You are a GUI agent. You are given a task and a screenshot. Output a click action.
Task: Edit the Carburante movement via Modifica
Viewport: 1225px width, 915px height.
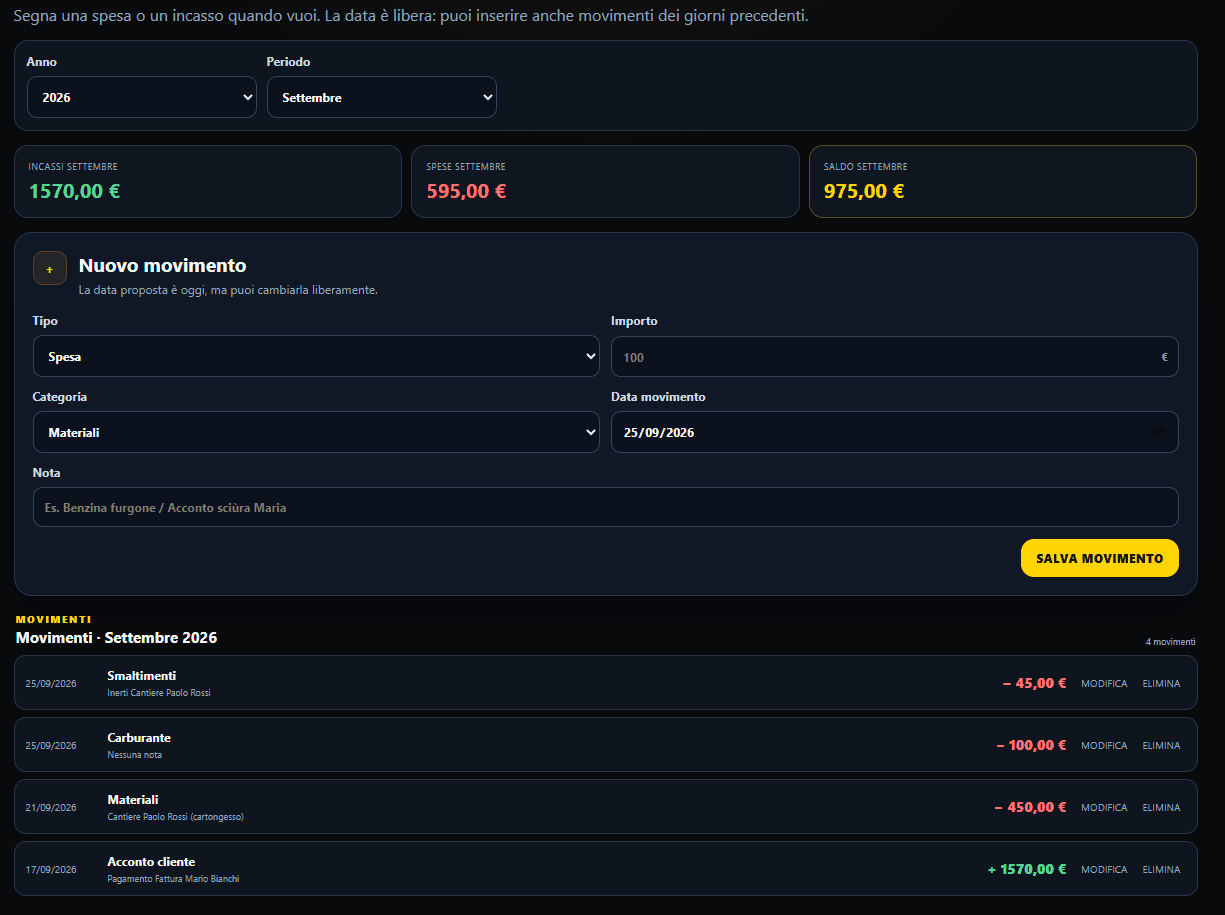click(1104, 746)
